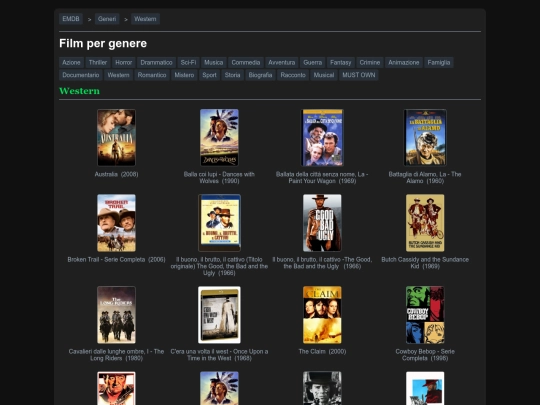Viewport: 540px width, 405px height.
Task: Select the Storia genre tag
Action: pyautogui.click(x=232, y=75)
